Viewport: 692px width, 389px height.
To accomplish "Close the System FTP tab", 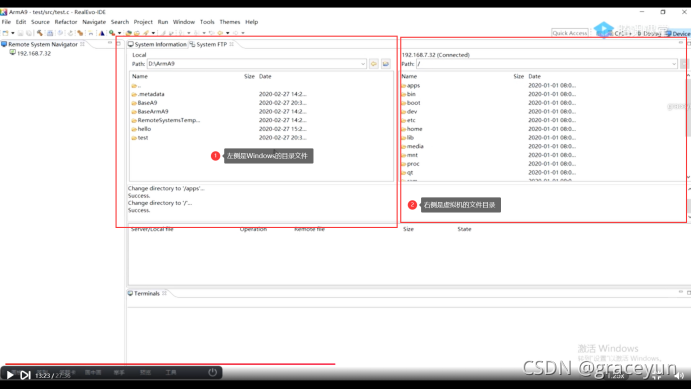I will [x=232, y=44].
